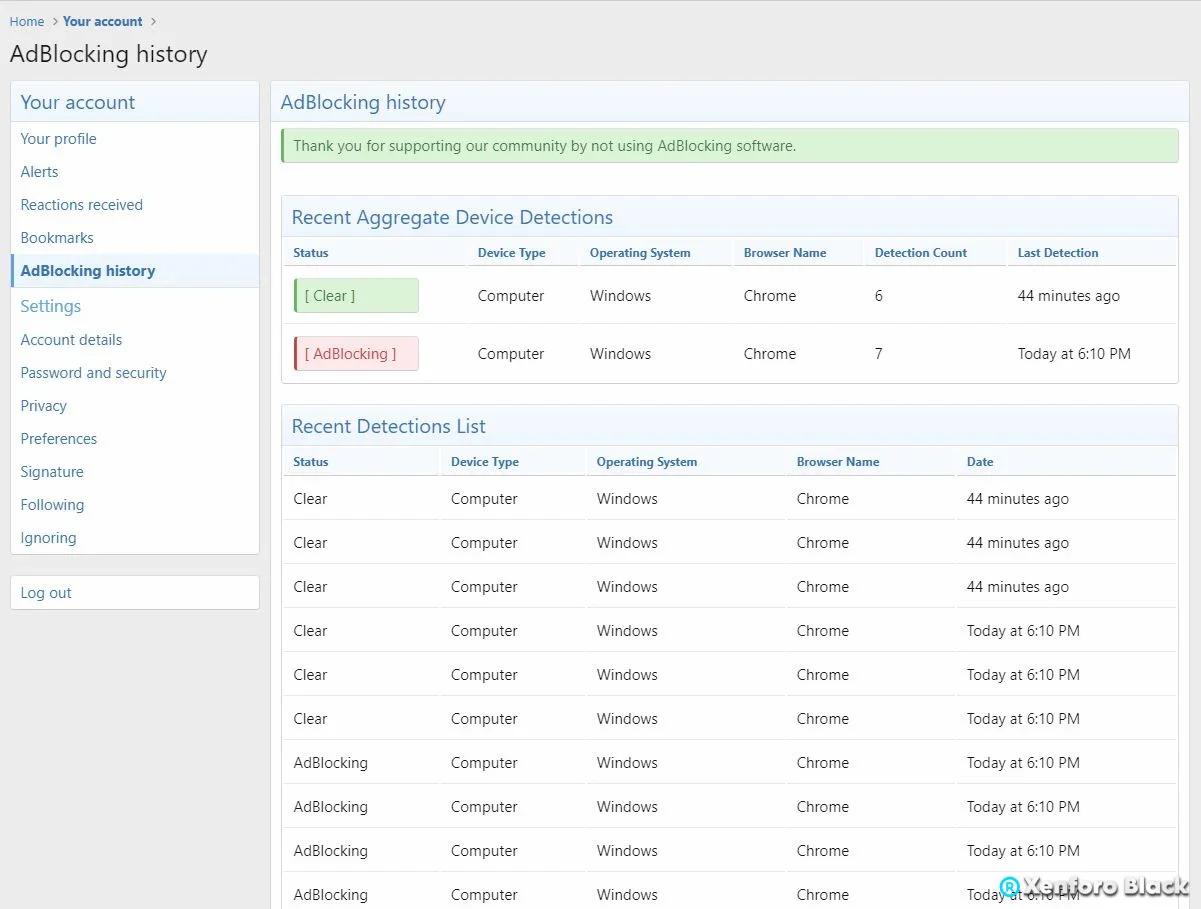1201x909 pixels.
Task: Click the Recent Aggregate Device Detections heading
Action: tap(452, 217)
